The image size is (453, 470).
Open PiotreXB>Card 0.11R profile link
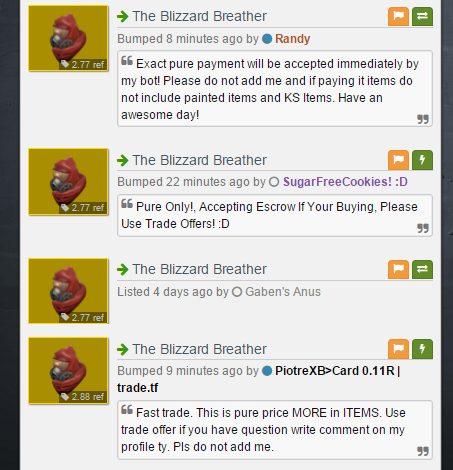(x=258, y=379)
